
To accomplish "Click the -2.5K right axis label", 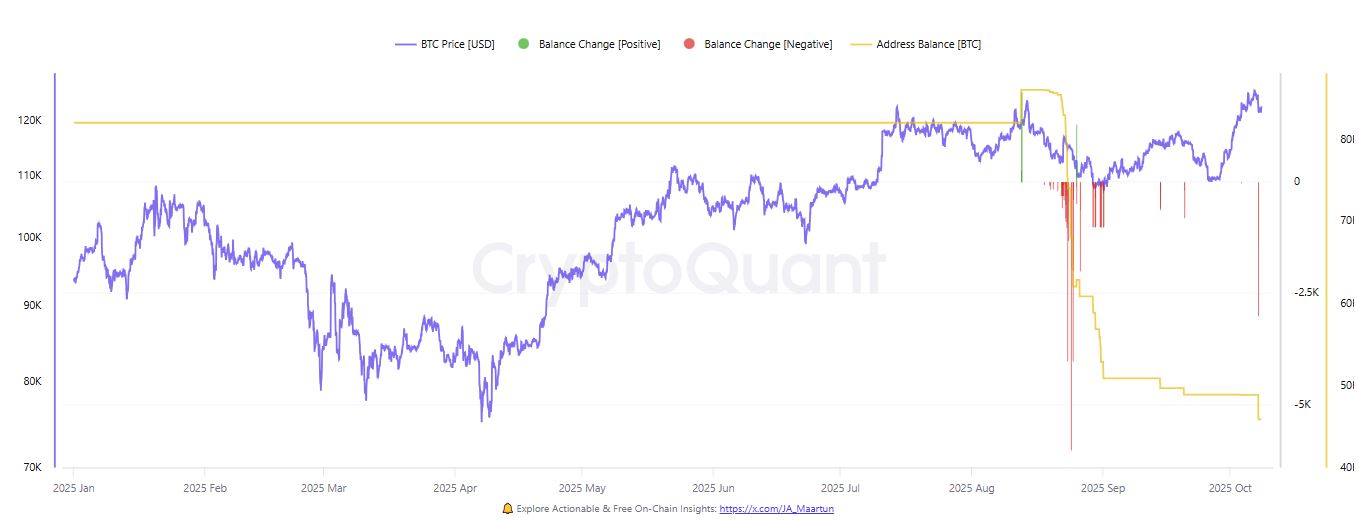I will click(x=1307, y=292).
